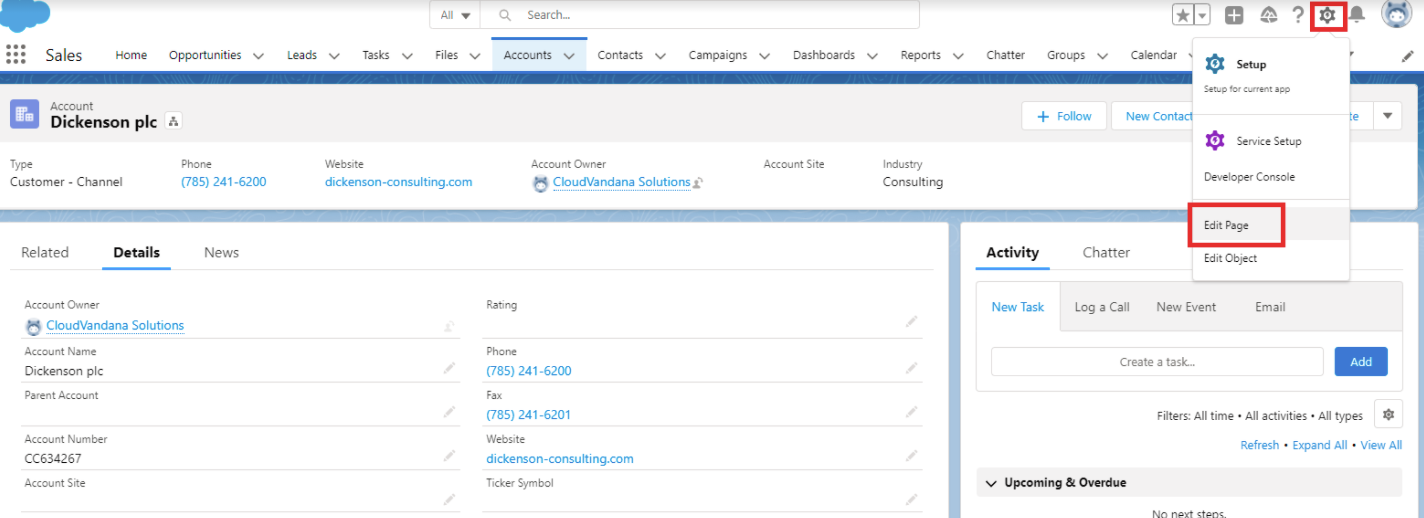Open dickenson-consulting.com link in highlights
1424x518 pixels.
click(x=398, y=182)
